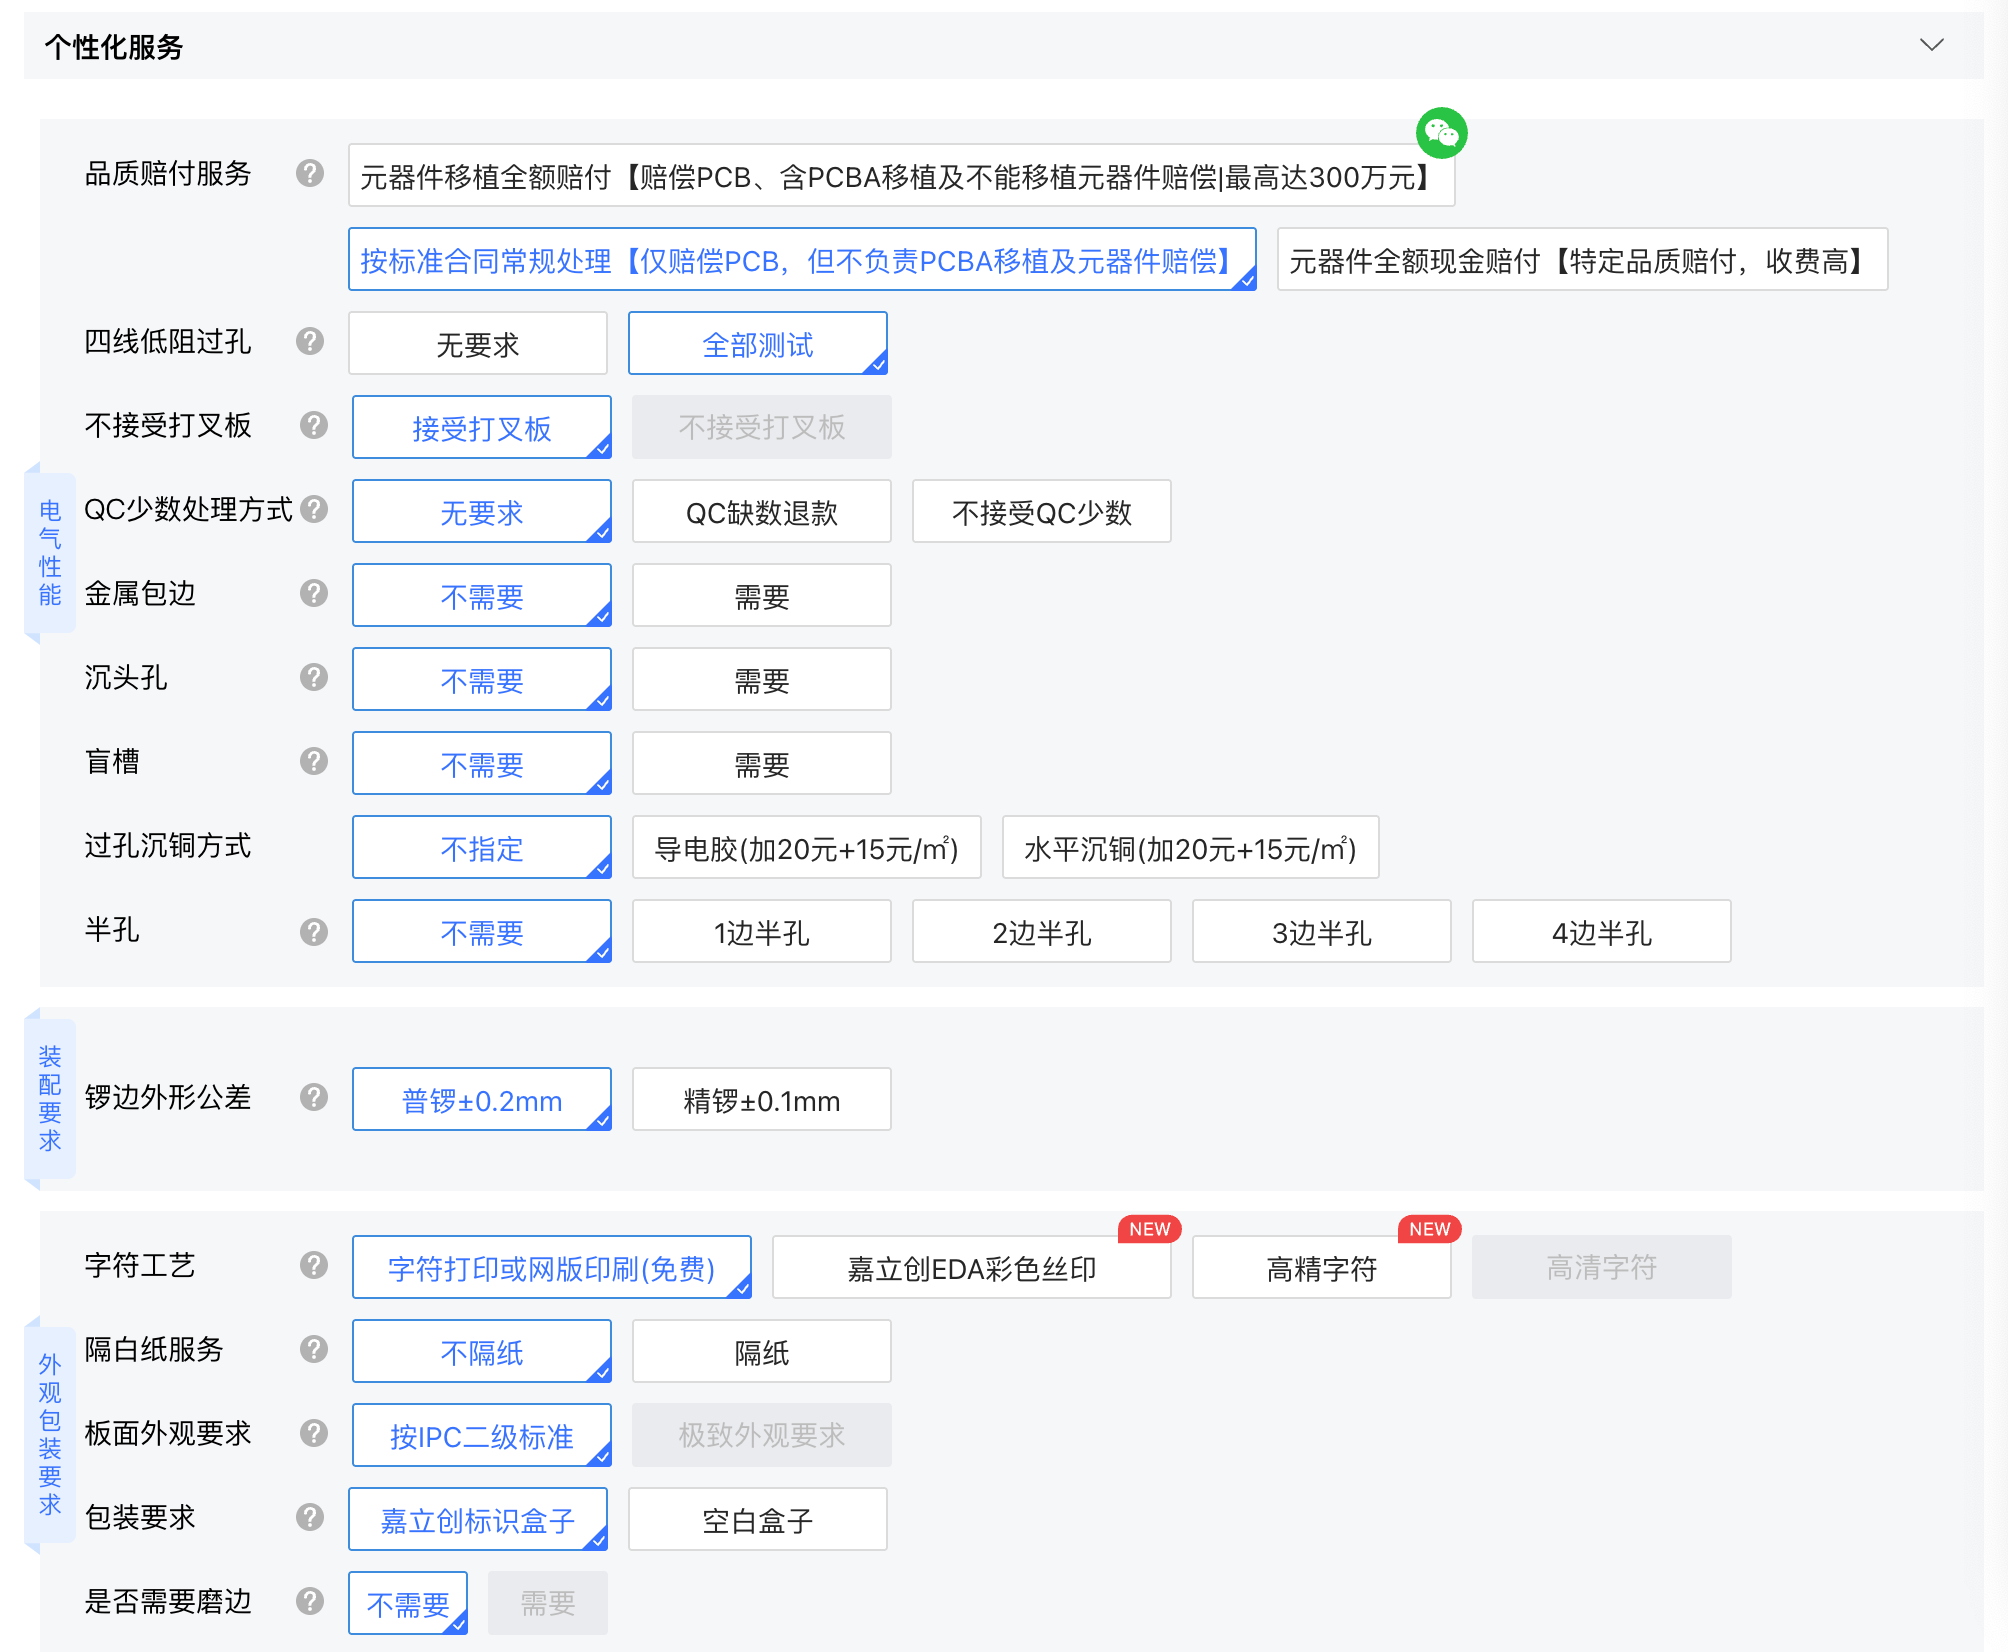The image size is (2008, 1652).
Task: Click question mark next to 金属包边
Action: 314,594
